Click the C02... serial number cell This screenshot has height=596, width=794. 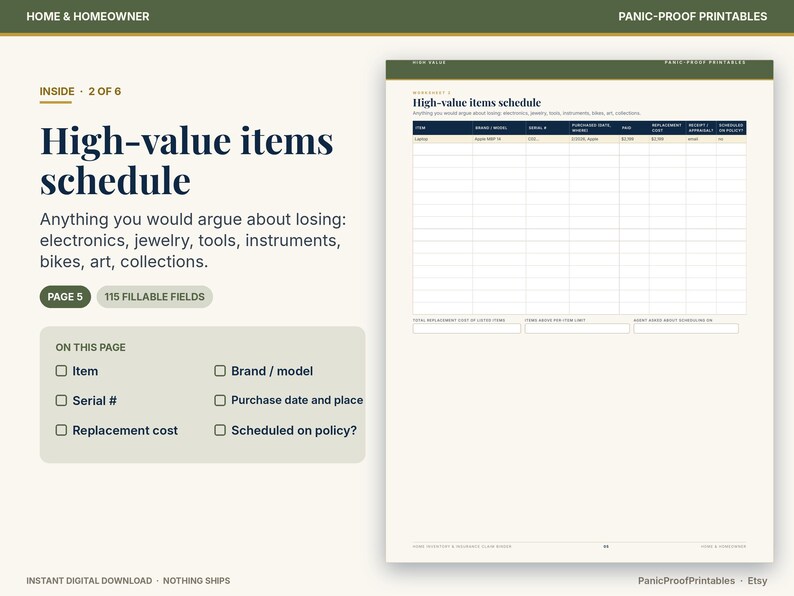pos(547,139)
